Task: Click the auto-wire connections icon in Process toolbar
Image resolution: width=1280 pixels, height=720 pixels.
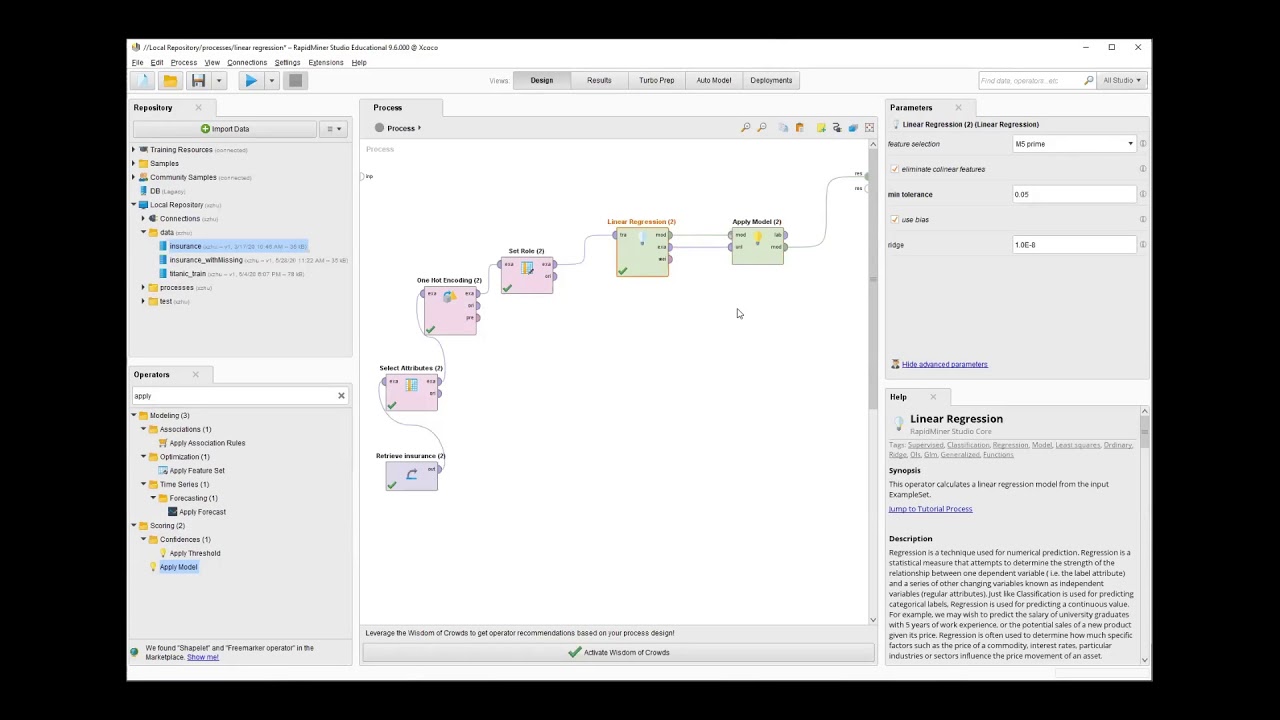Action: 837,128
